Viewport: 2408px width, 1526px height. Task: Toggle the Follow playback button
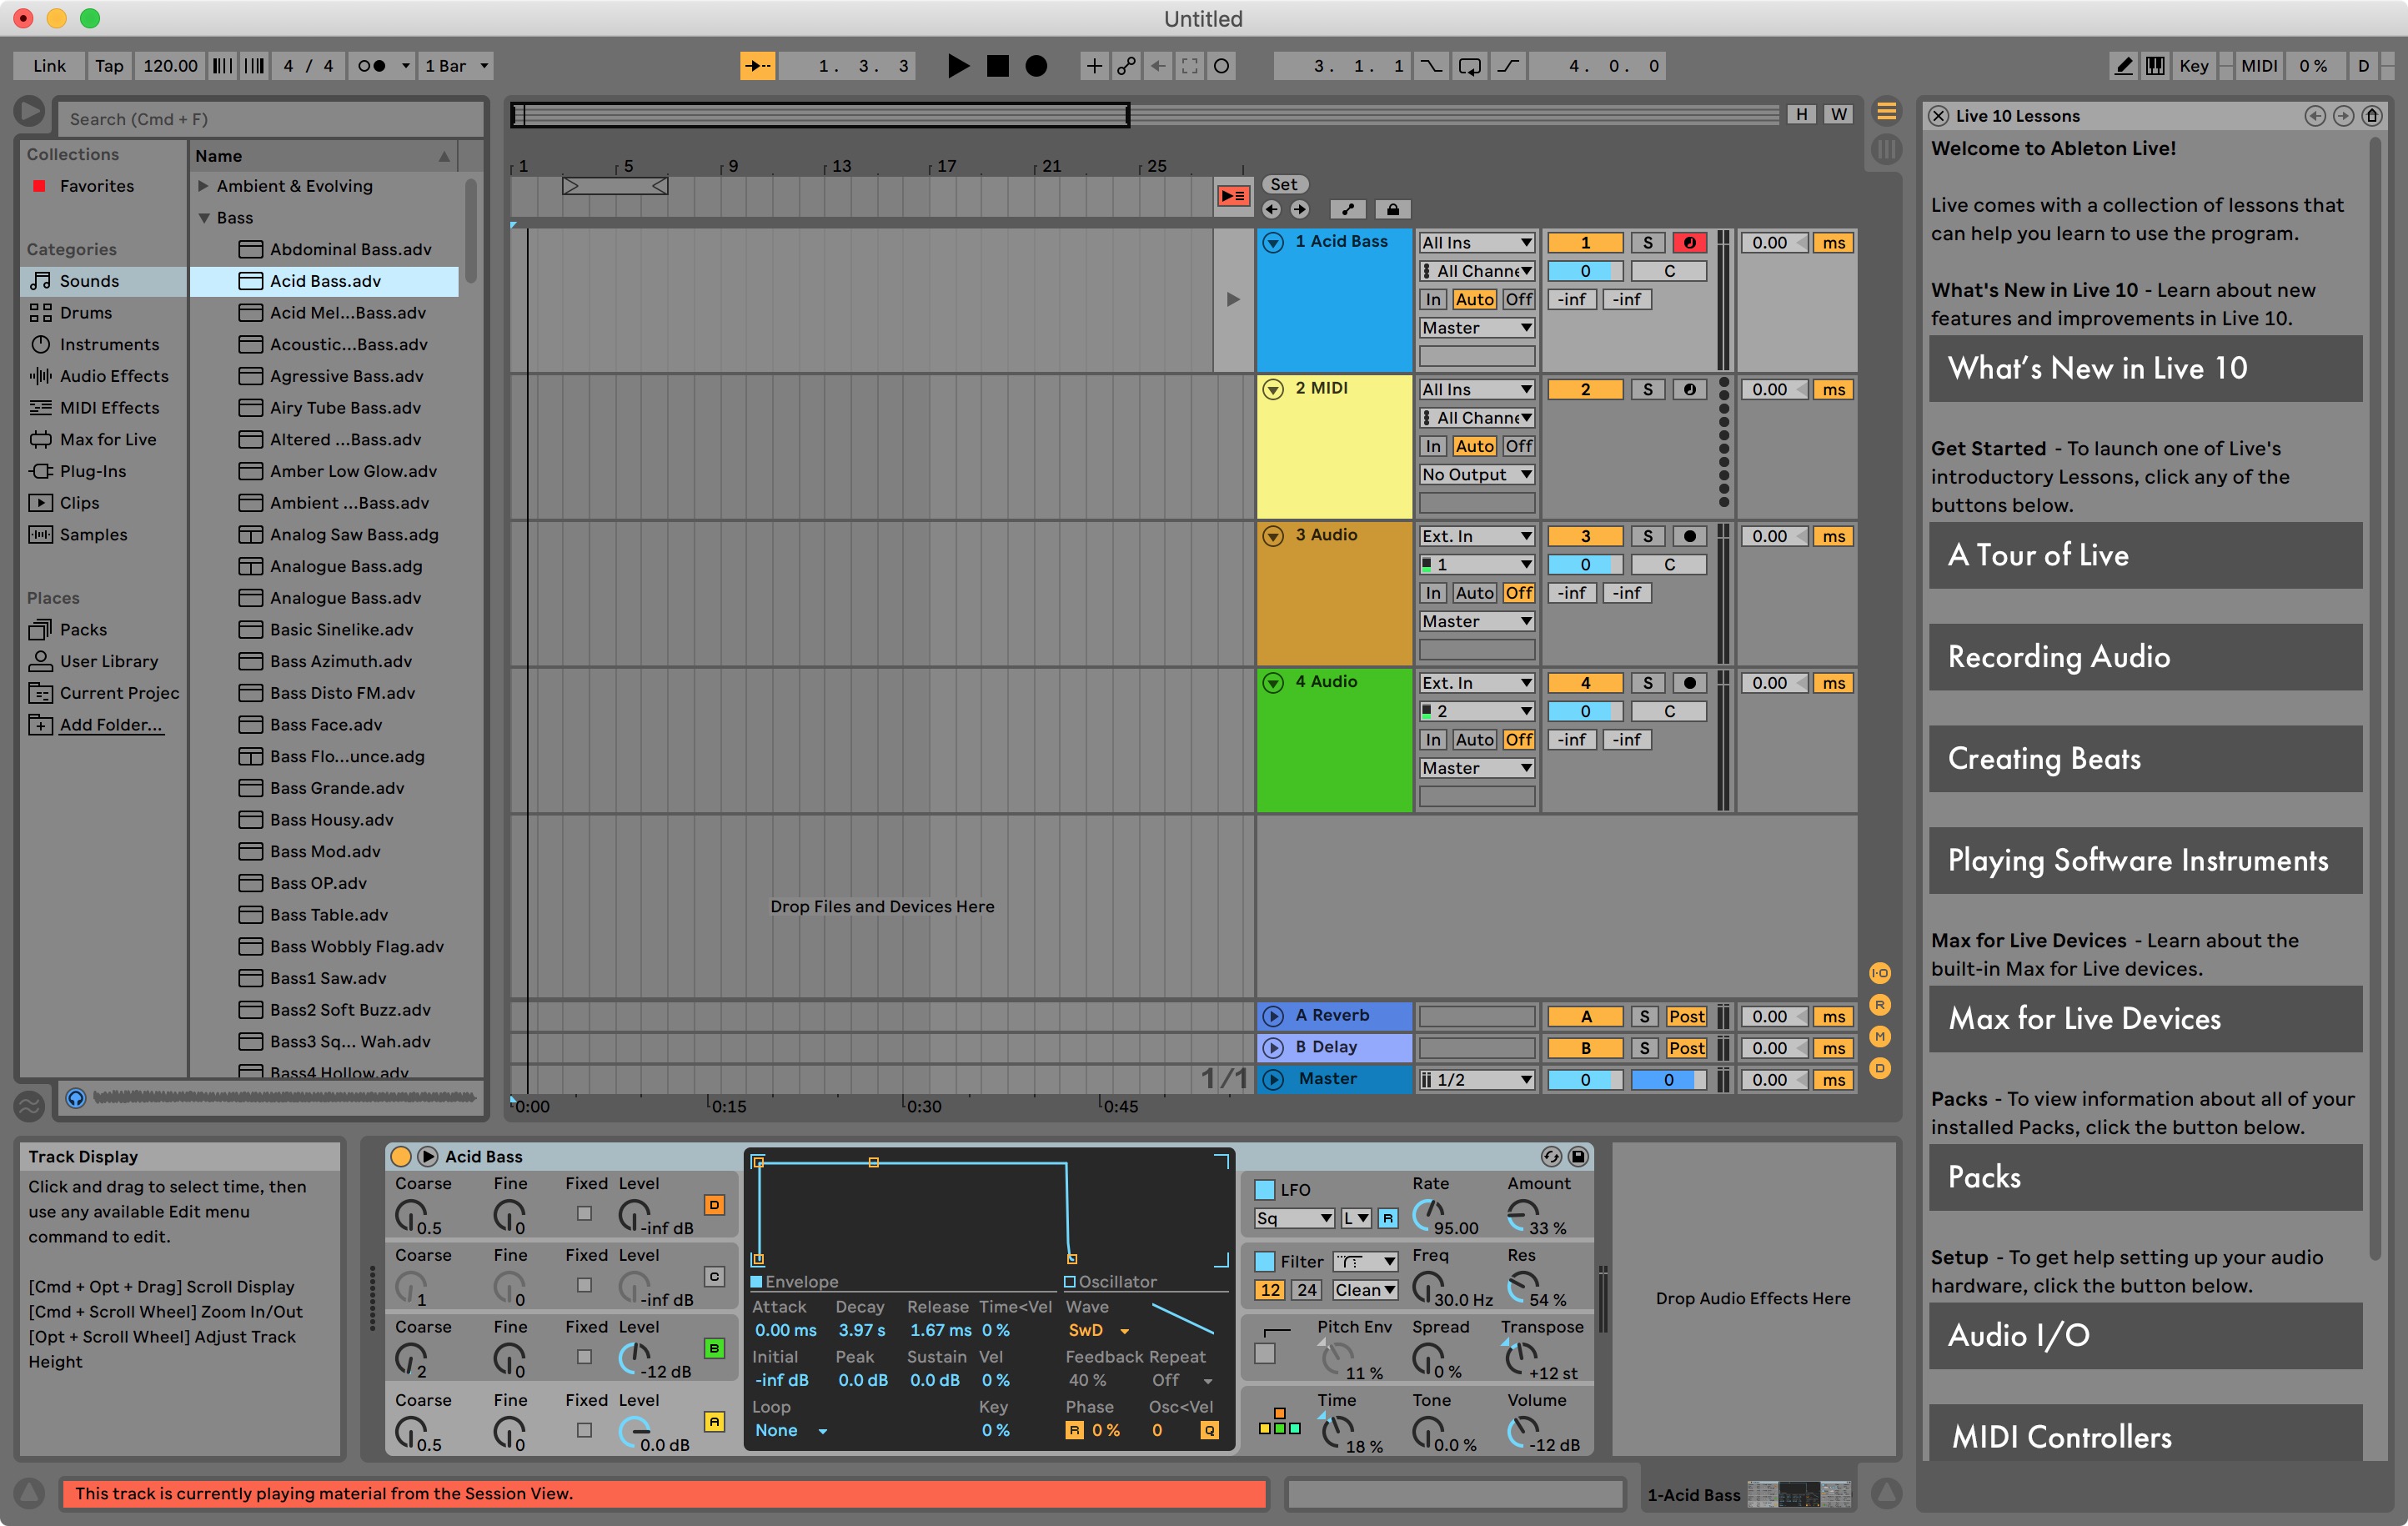pyautogui.click(x=757, y=66)
